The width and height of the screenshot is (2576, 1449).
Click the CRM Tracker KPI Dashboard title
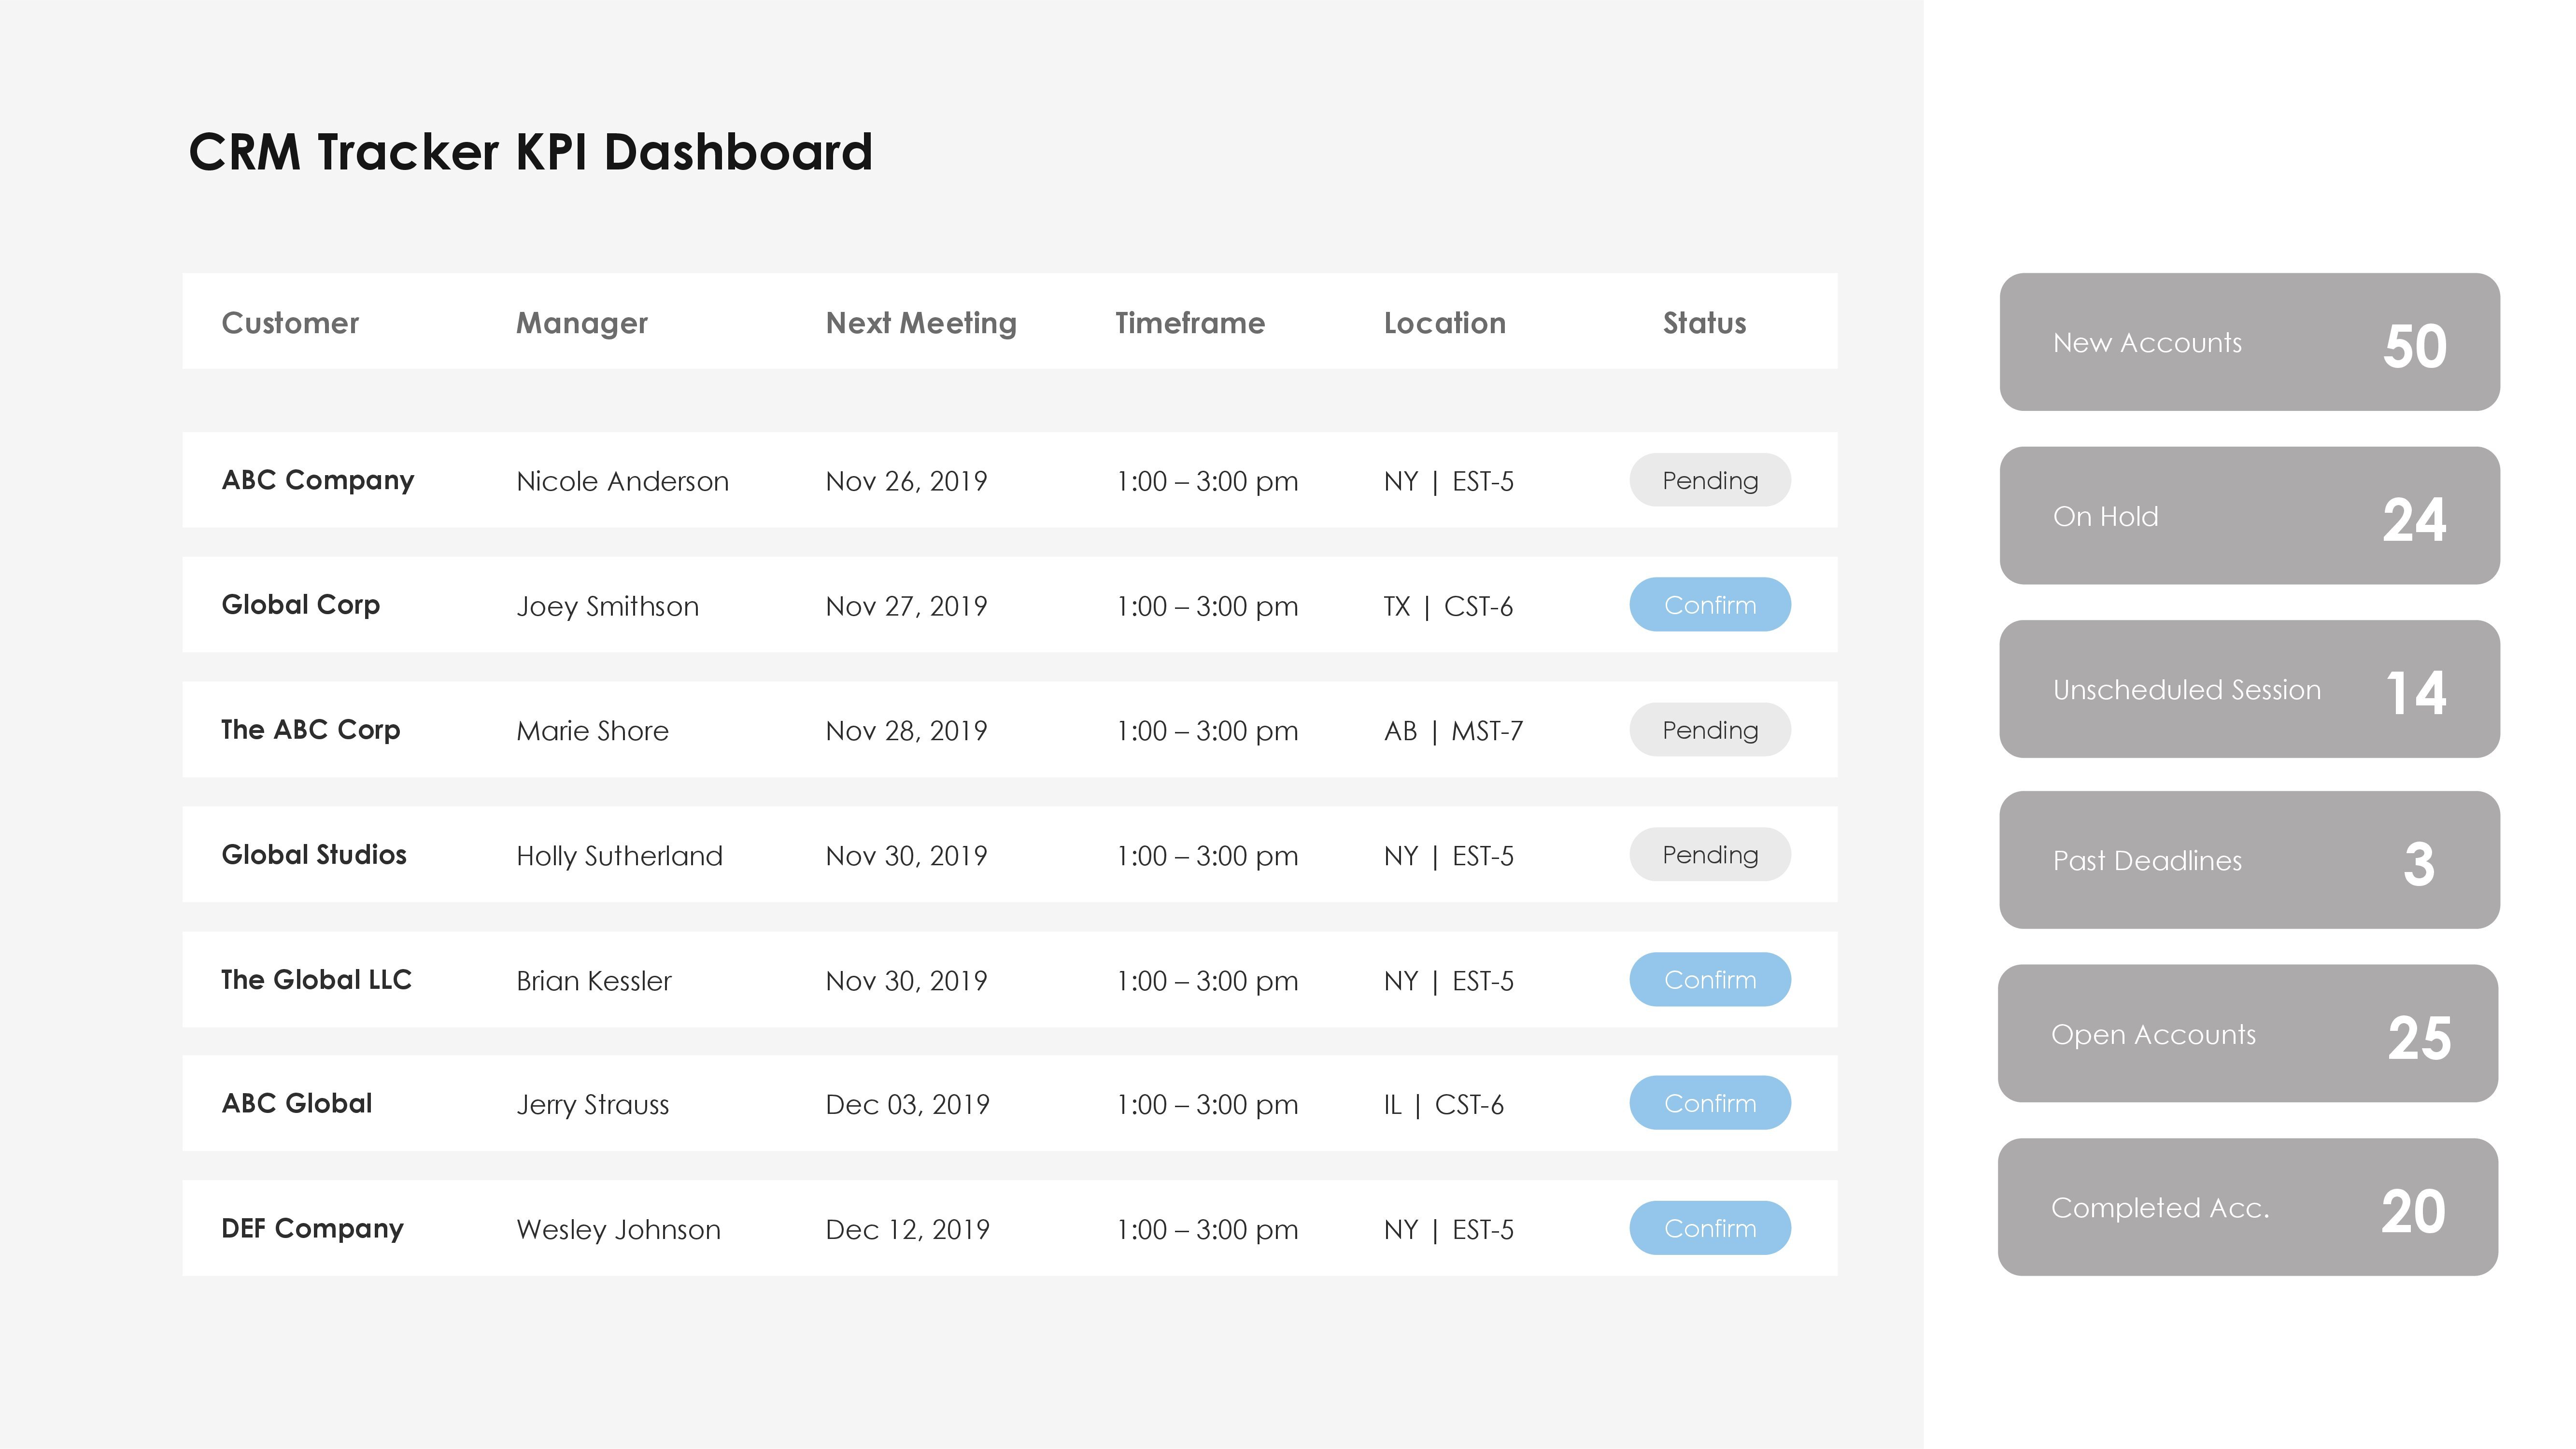531,152
